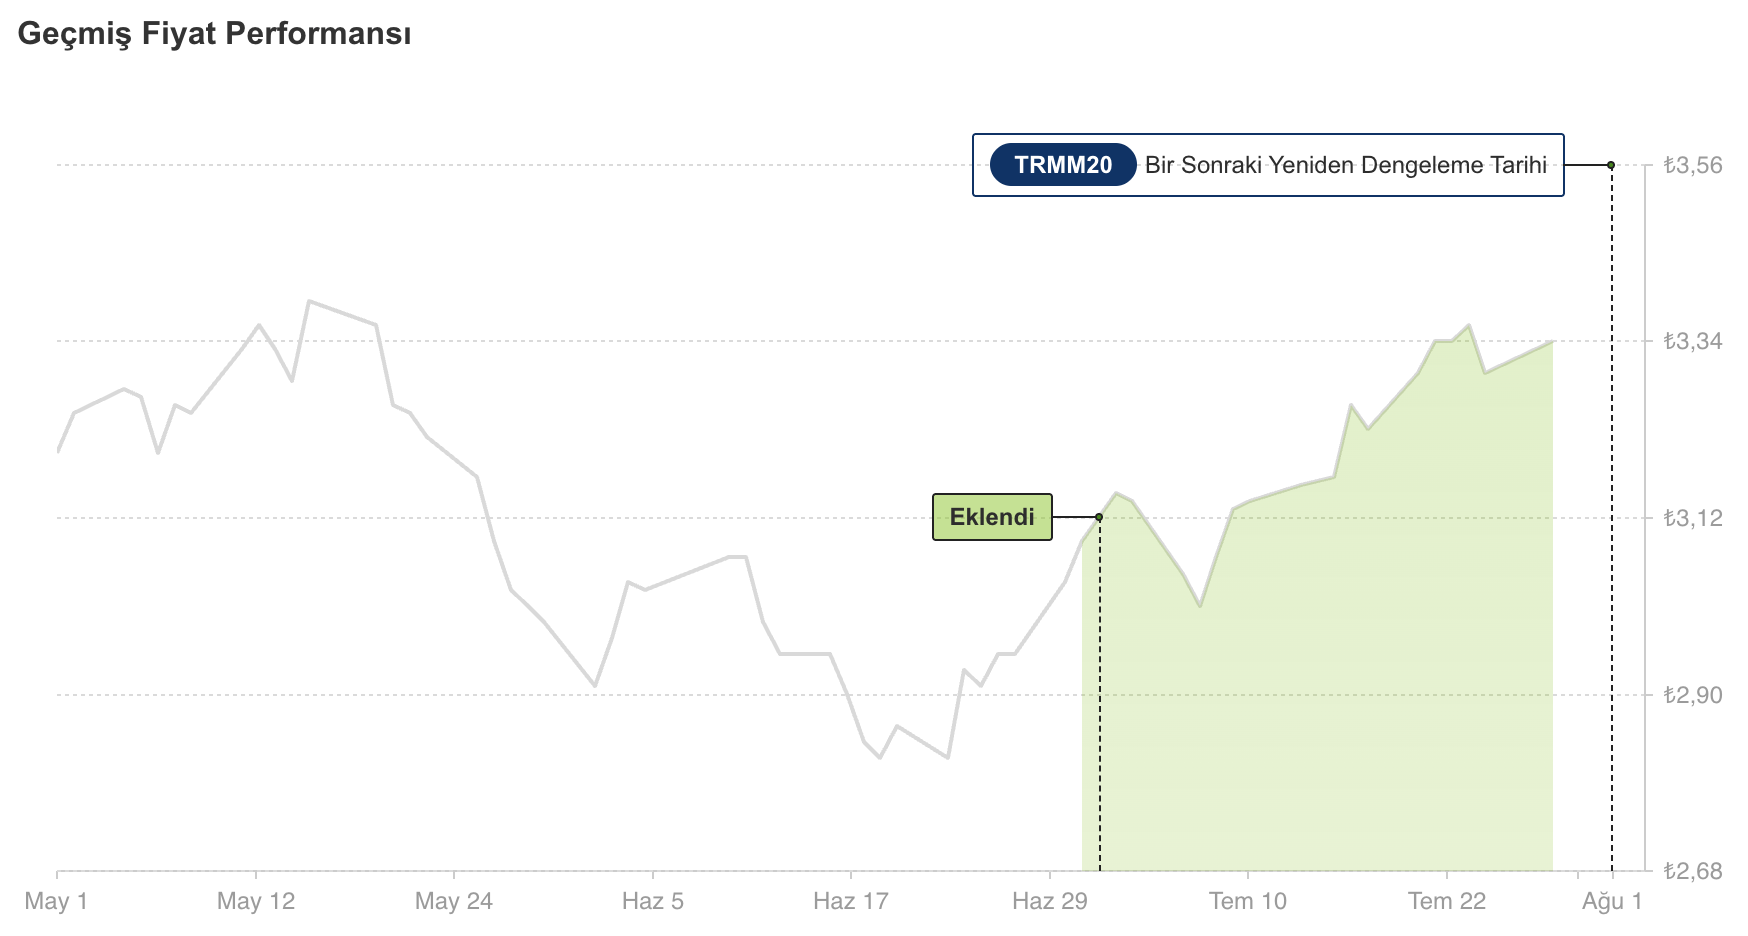The image size is (1748, 936).
Task: Click the ₺2,90 price axis label
Action: pyautogui.click(x=1693, y=695)
